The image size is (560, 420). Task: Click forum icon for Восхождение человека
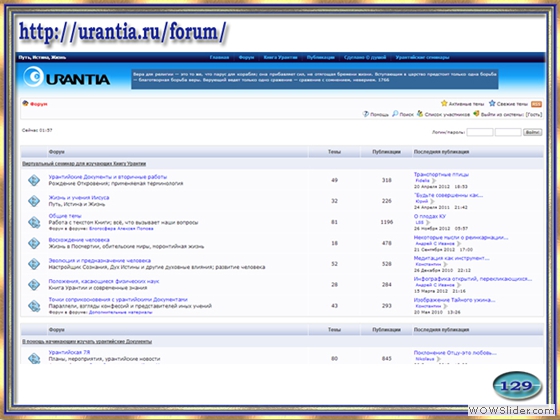[34, 243]
